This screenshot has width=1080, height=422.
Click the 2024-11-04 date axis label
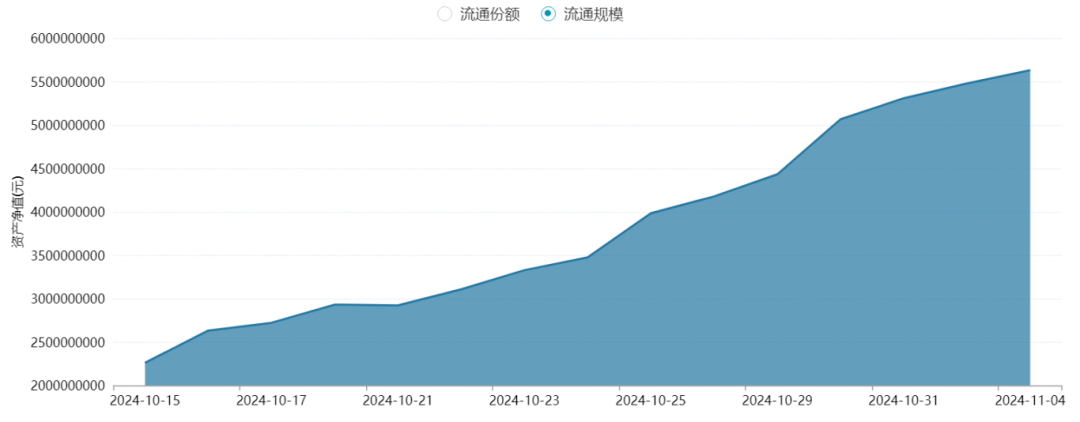(1030, 400)
